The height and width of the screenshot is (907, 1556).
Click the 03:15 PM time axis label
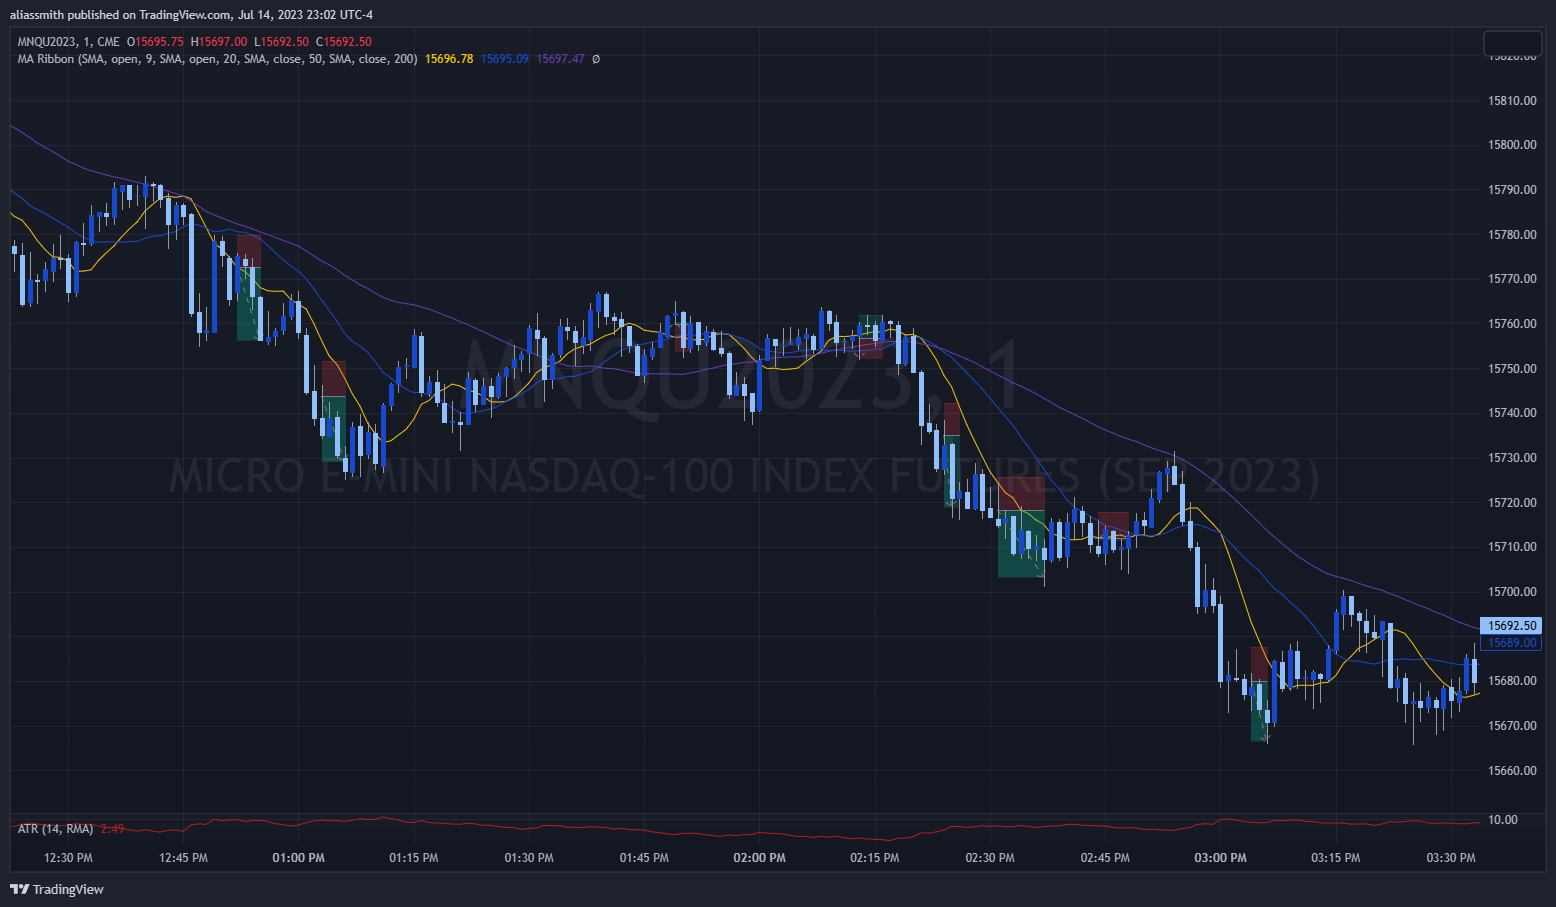click(x=1336, y=858)
